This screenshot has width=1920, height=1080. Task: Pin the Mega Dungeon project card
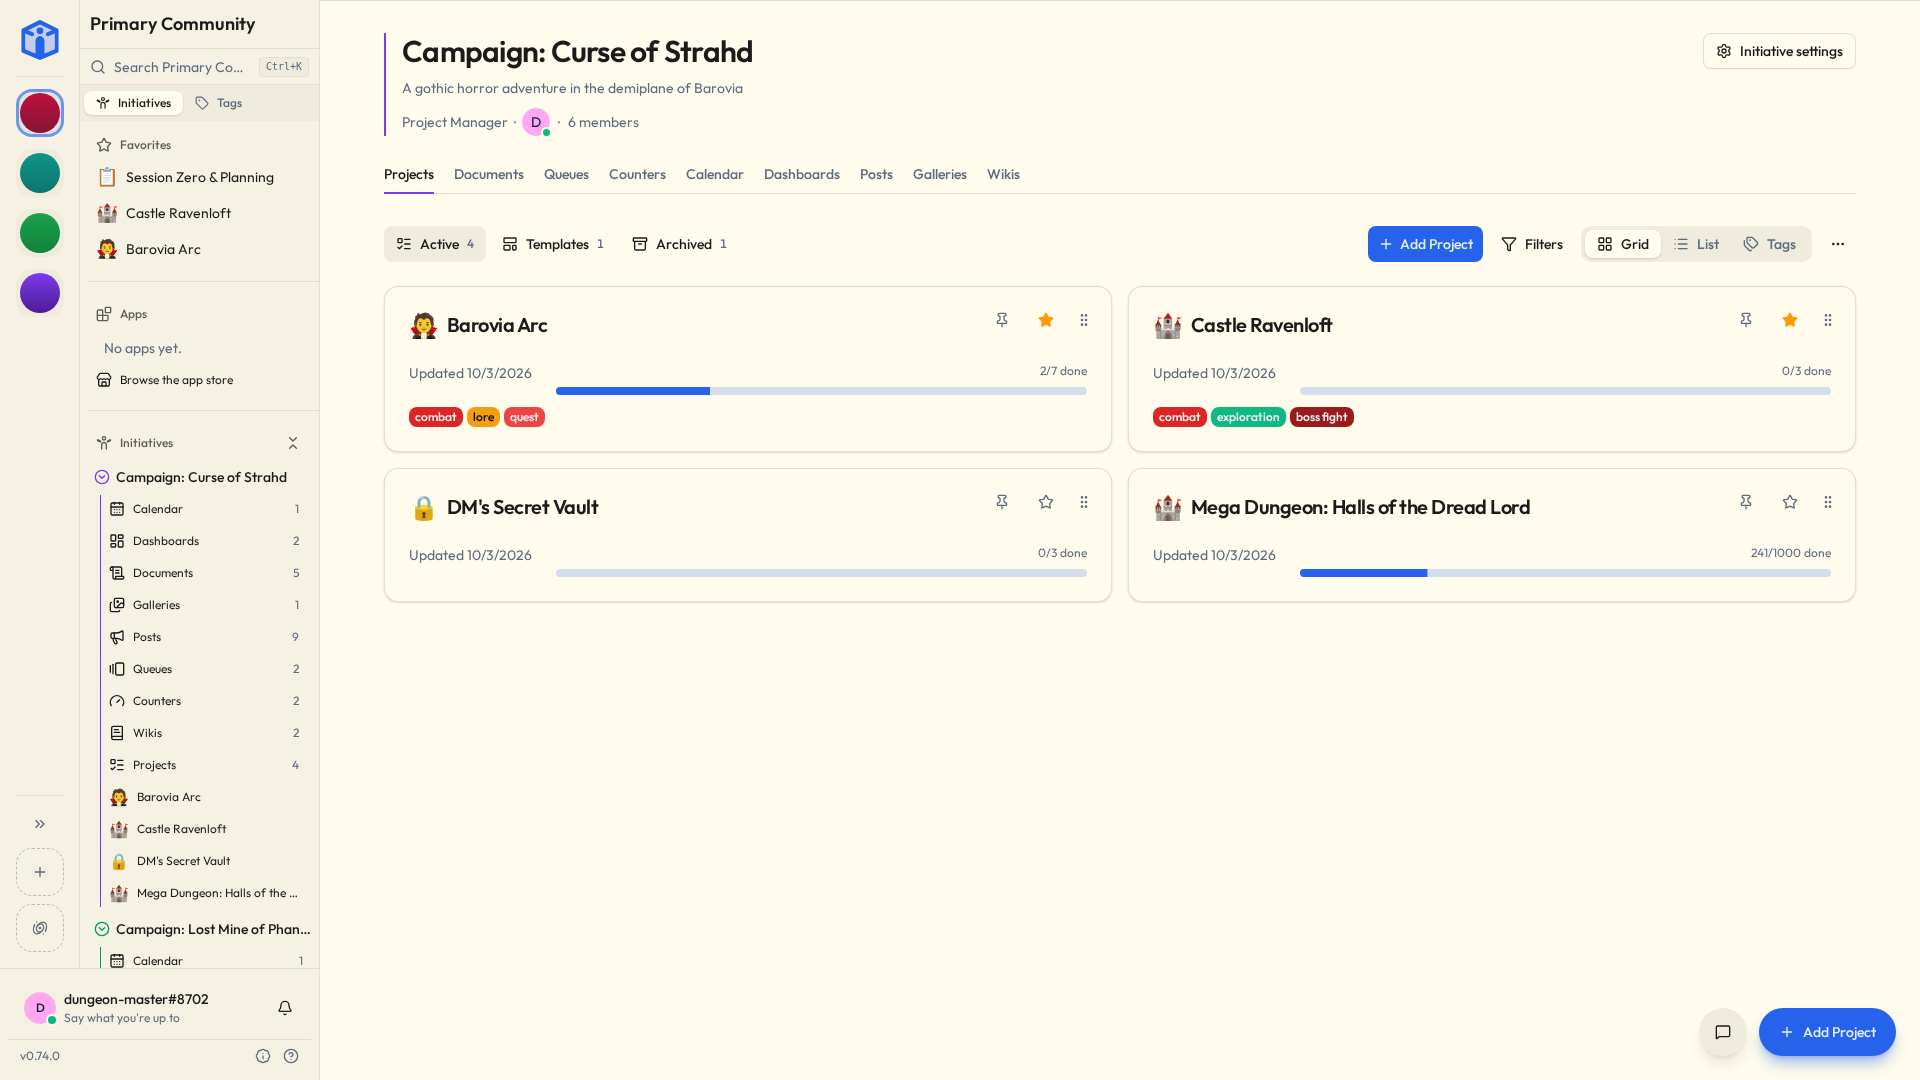click(1746, 502)
